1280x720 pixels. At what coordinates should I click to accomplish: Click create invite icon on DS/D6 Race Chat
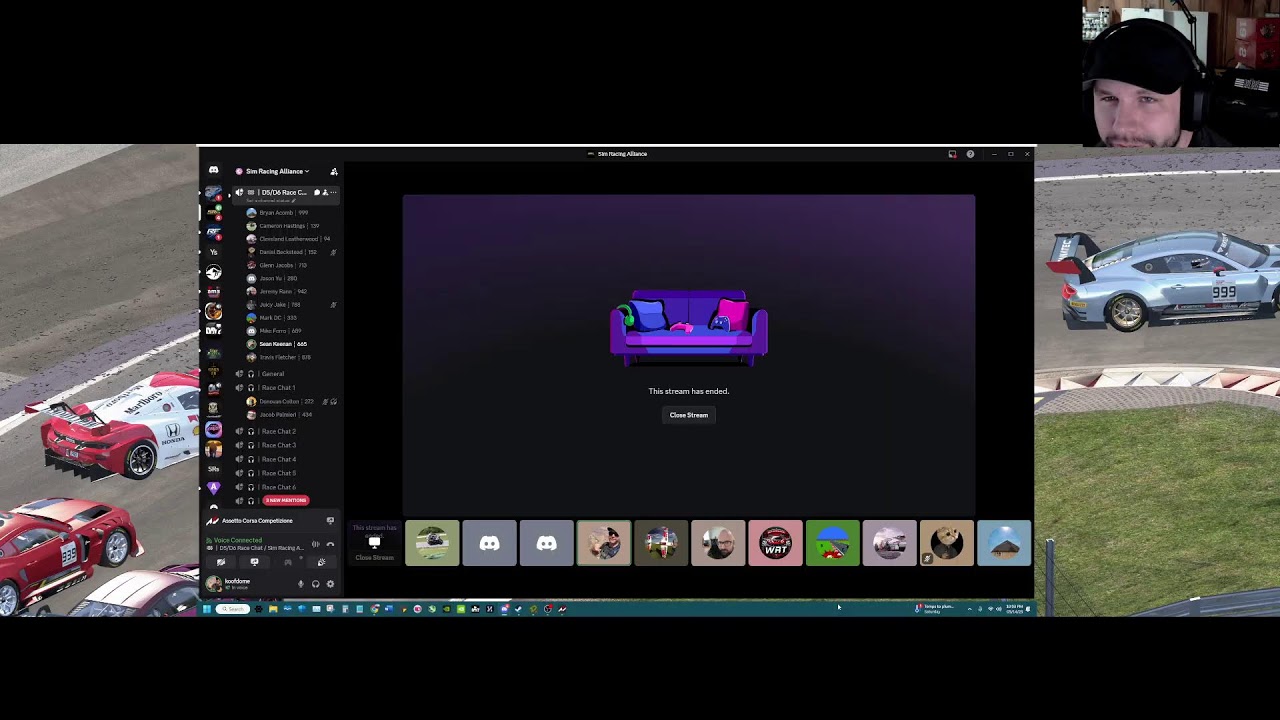[325, 192]
